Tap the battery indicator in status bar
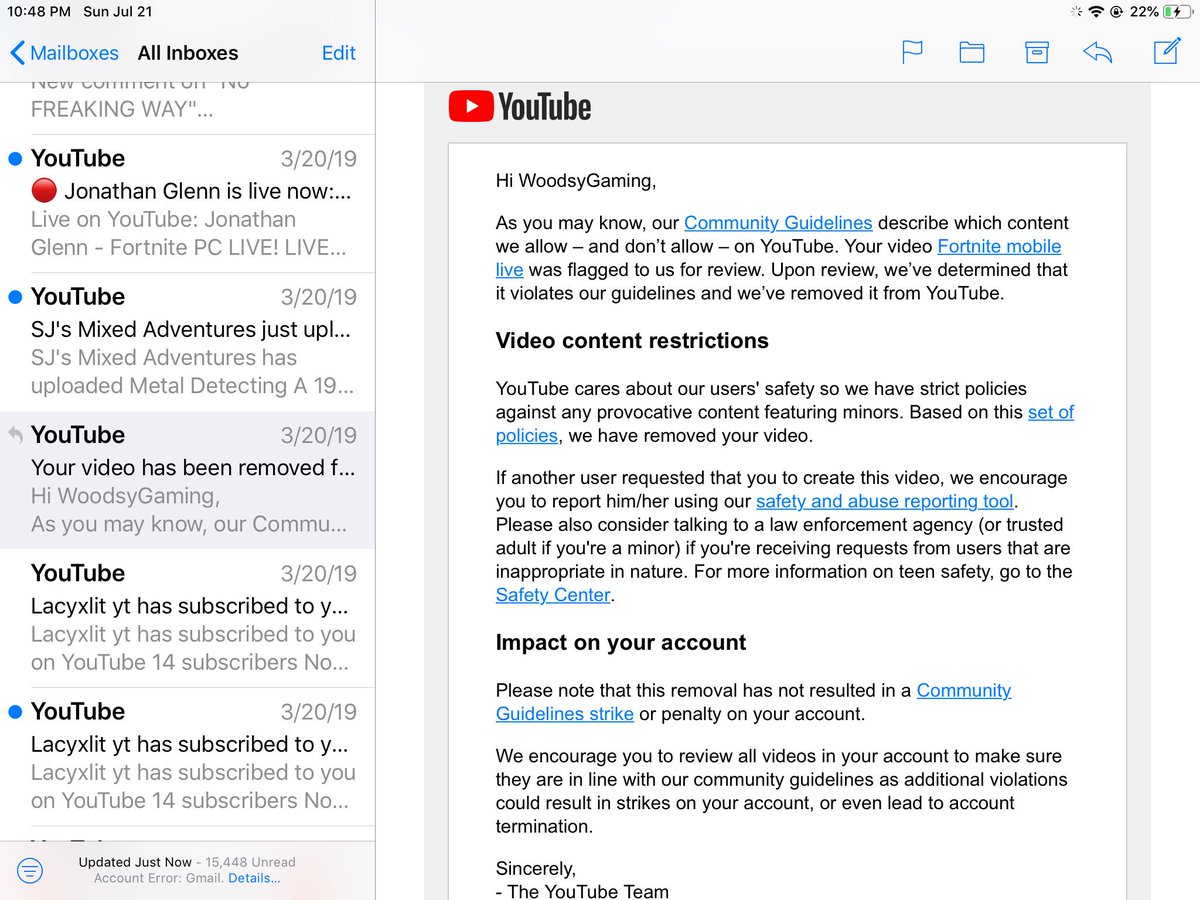This screenshot has height=900, width=1200. 1177,12
